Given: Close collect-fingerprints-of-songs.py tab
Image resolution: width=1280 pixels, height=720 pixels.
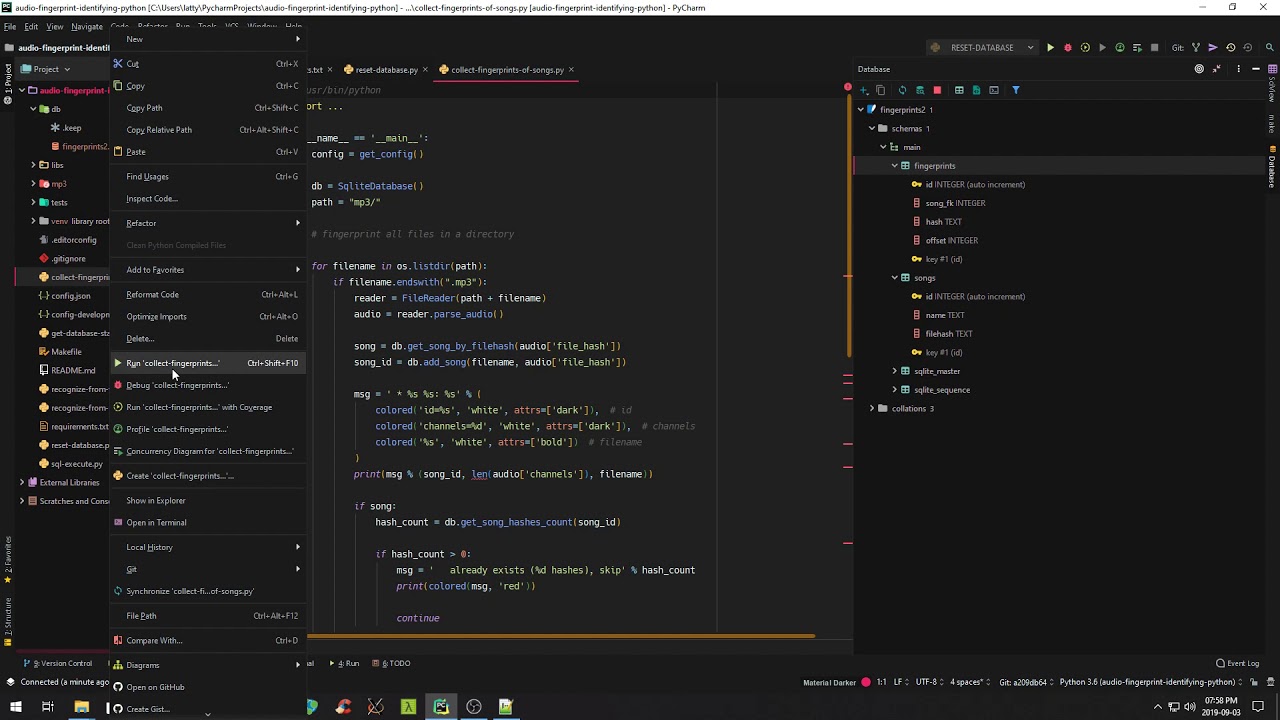Looking at the screenshot, I should tap(572, 70).
